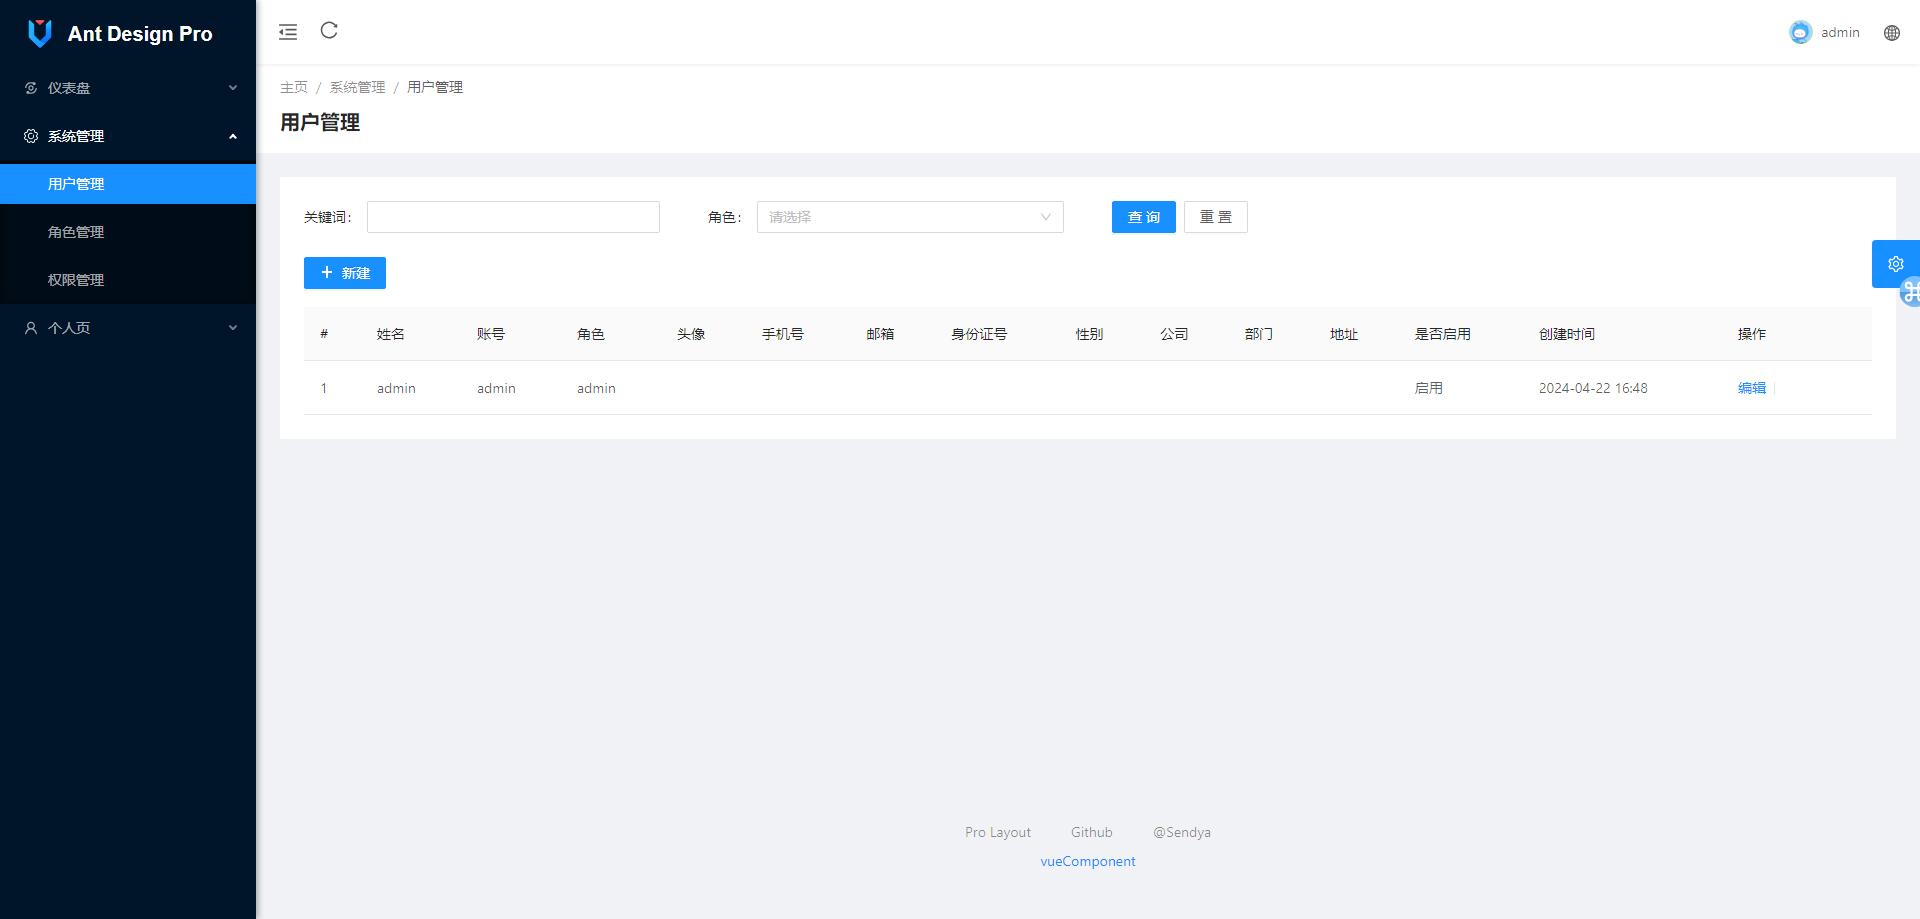
Task: Click the 性别 column header
Action: [x=1089, y=334]
